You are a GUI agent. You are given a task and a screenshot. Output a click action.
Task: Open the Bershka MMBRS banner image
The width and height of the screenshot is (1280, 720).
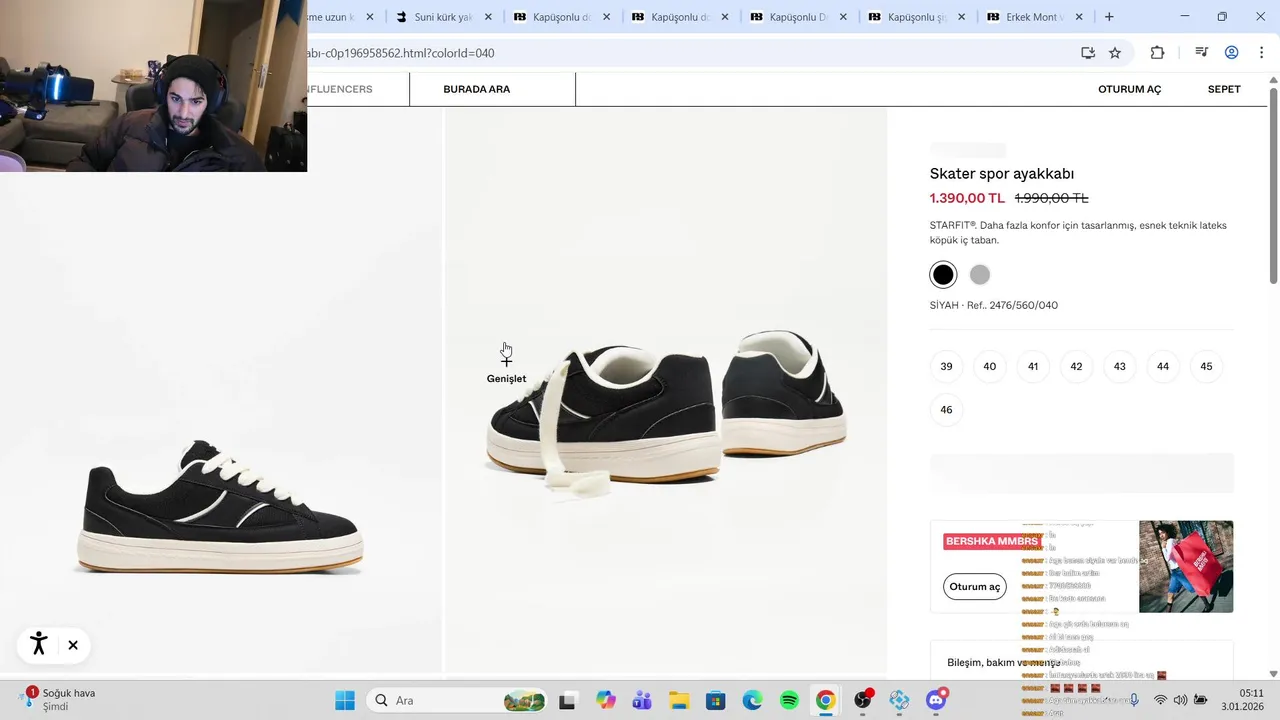click(x=1186, y=566)
